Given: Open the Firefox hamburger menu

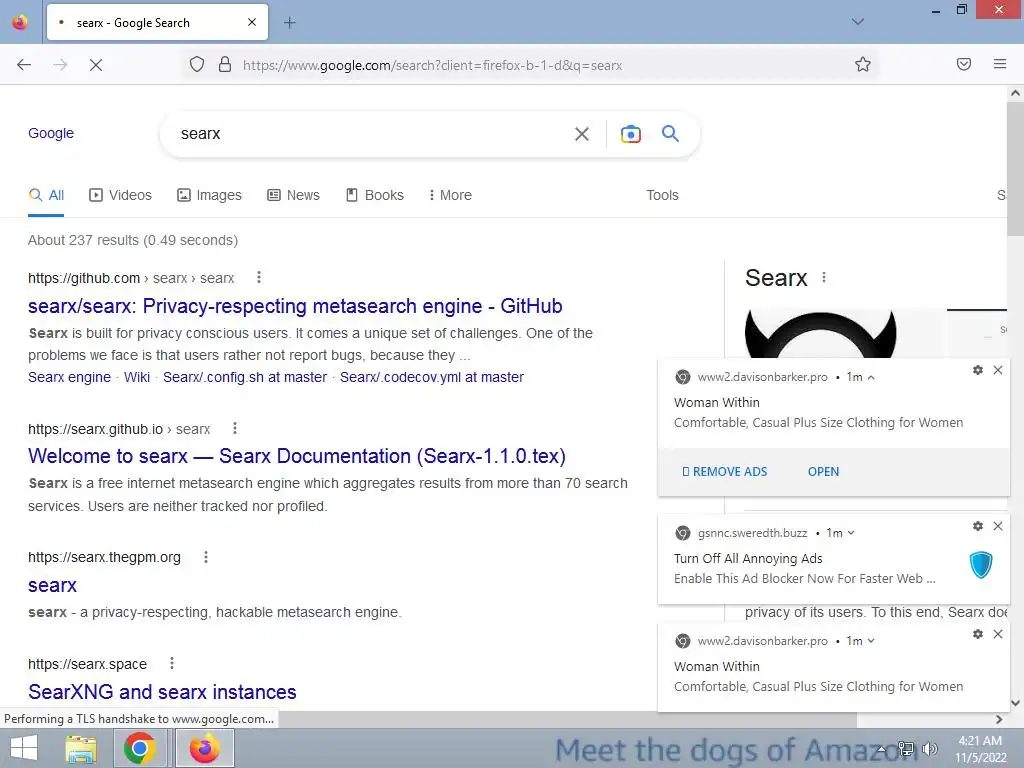Looking at the screenshot, I should (x=1000, y=64).
